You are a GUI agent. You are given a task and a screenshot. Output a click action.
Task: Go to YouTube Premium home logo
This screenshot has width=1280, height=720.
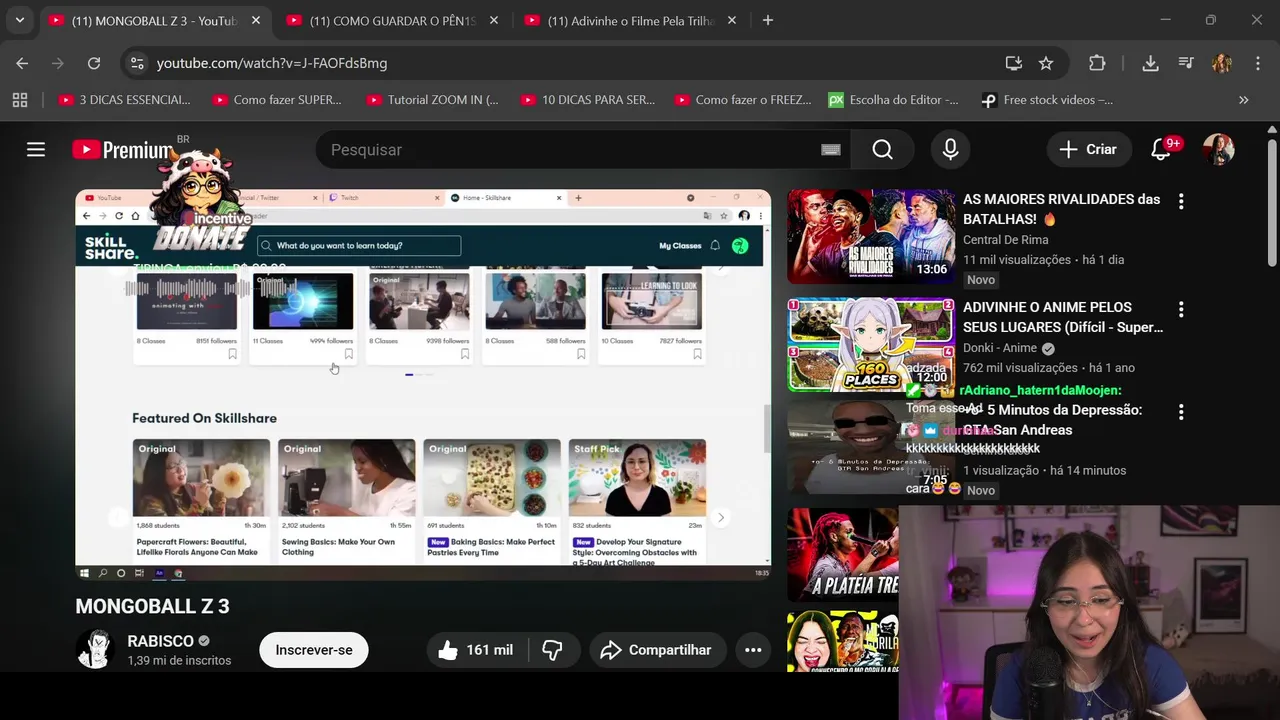(x=122, y=150)
